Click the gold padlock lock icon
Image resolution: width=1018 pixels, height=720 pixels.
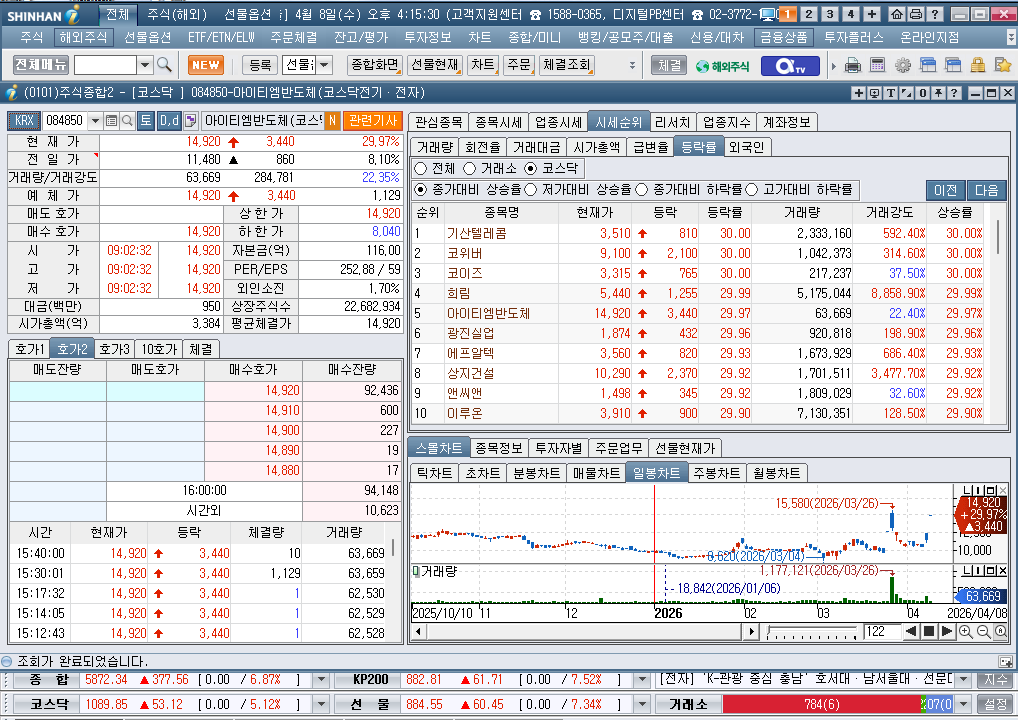978,65
